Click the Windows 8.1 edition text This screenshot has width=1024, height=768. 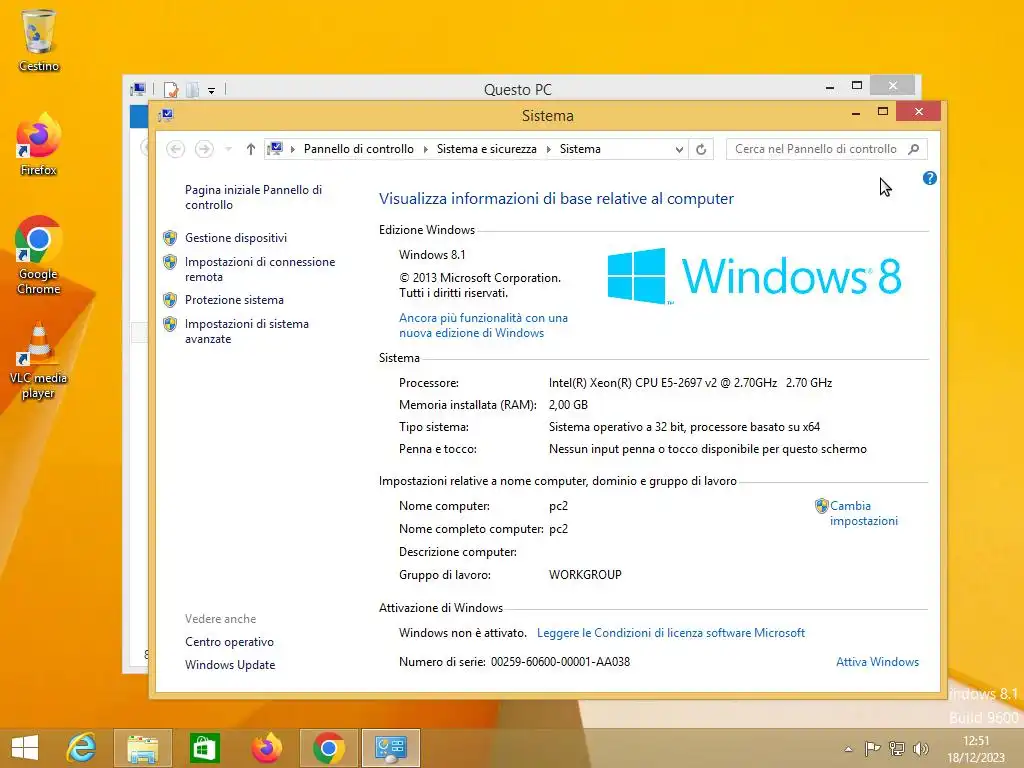tap(432, 255)
